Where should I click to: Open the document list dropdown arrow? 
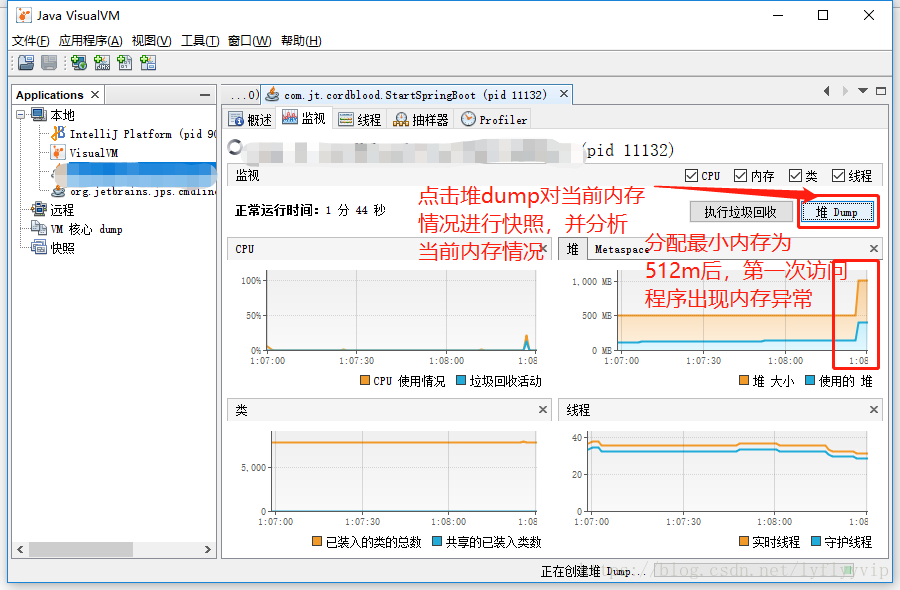pyautogui.click(x=863, y=91)
